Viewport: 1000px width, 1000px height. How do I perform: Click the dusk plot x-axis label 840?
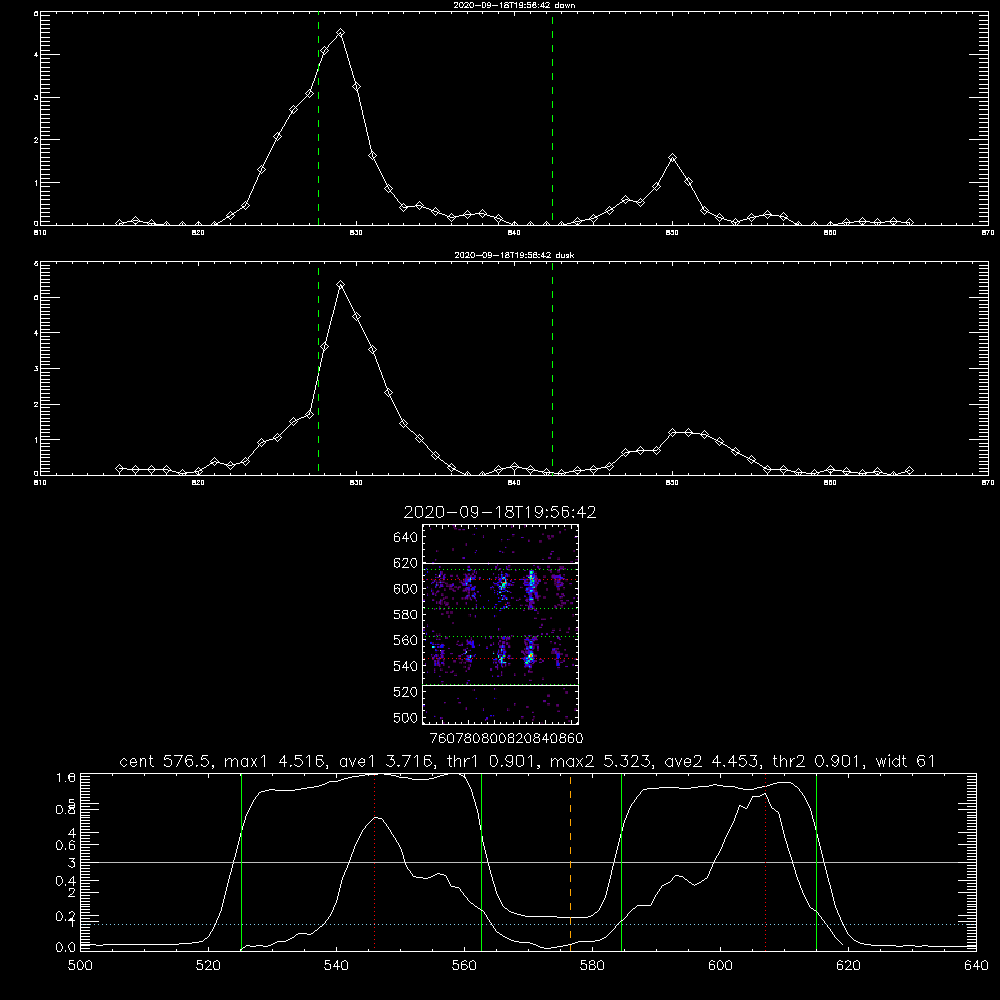pyautogui.click(x=514, y=483)
